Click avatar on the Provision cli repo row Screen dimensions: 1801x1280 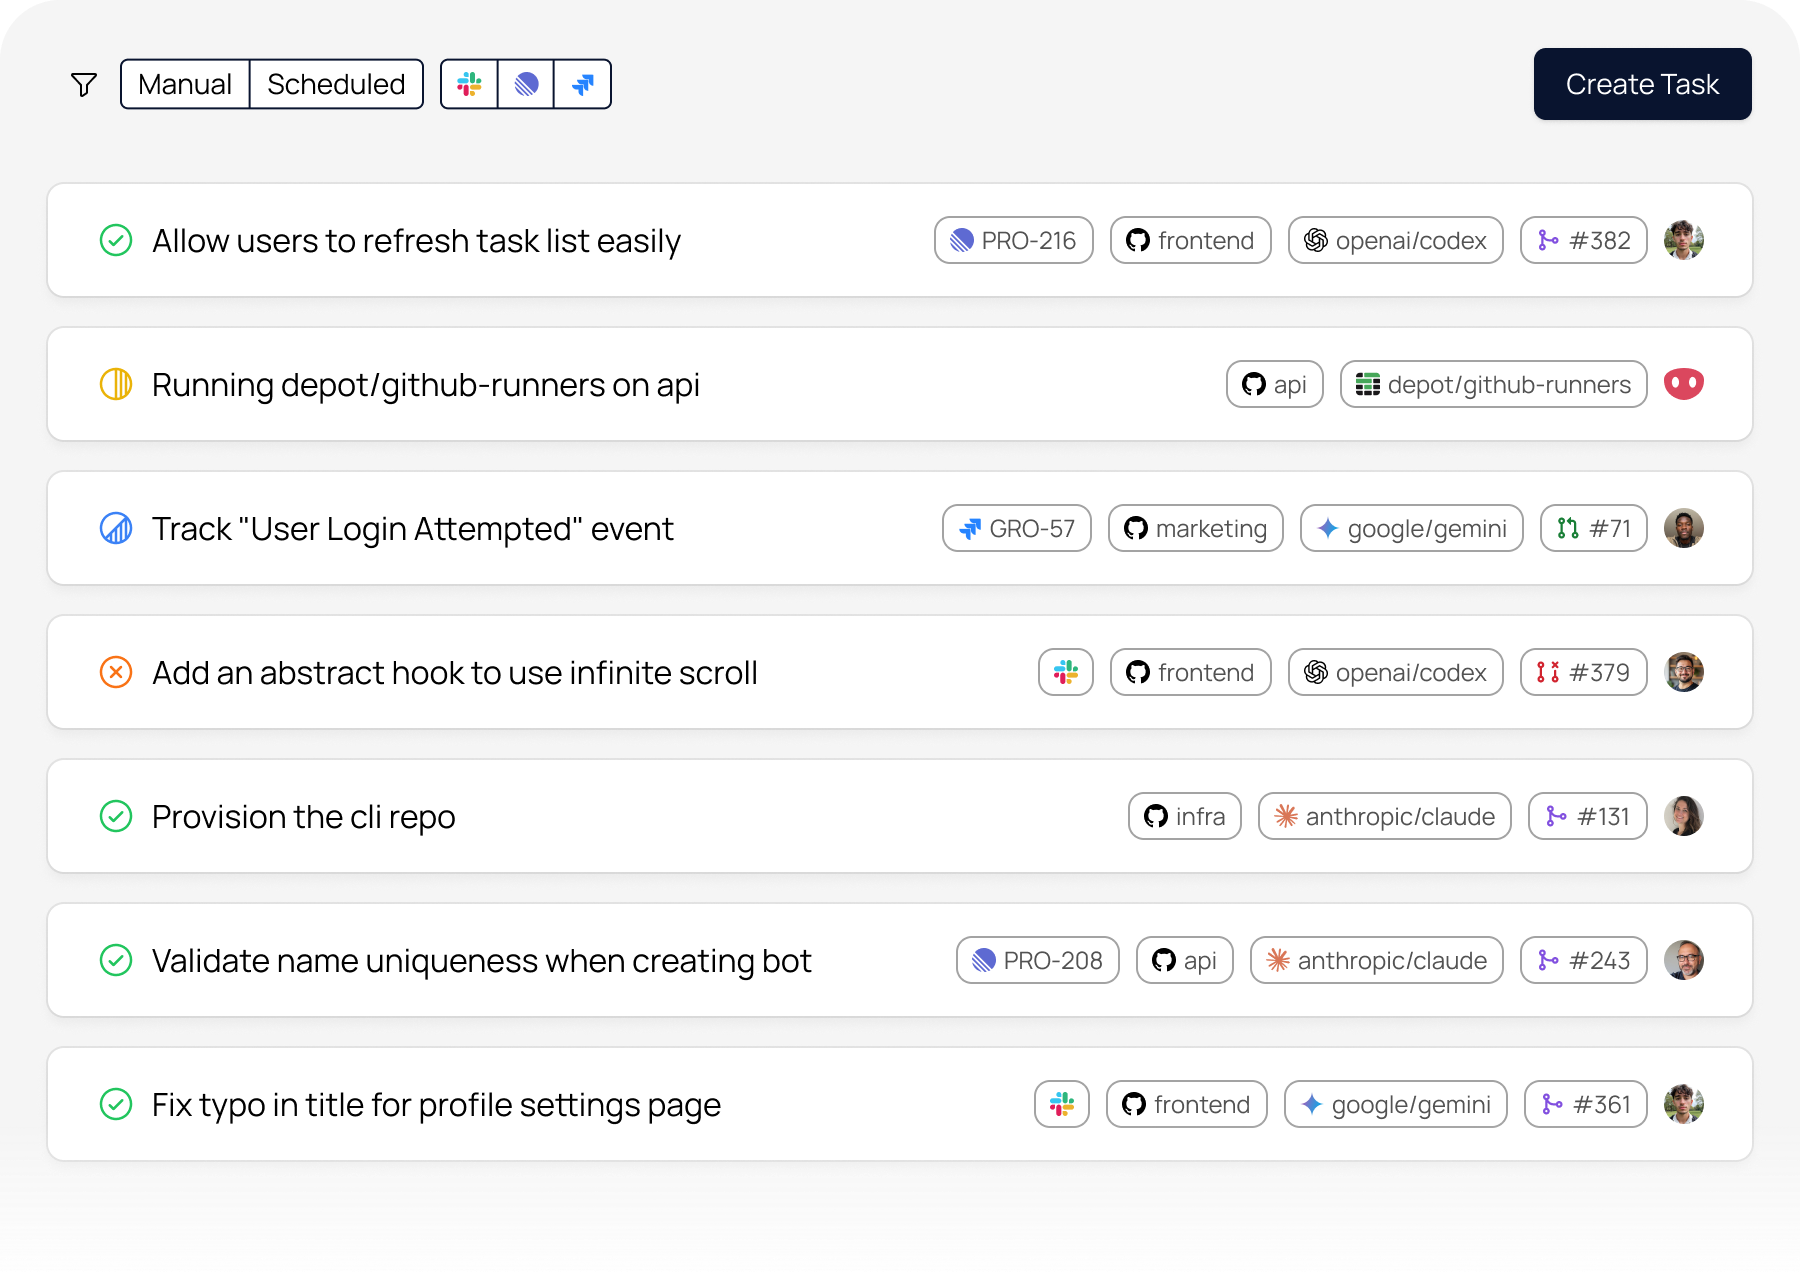pyautogui.click(x=1684, y=816)
